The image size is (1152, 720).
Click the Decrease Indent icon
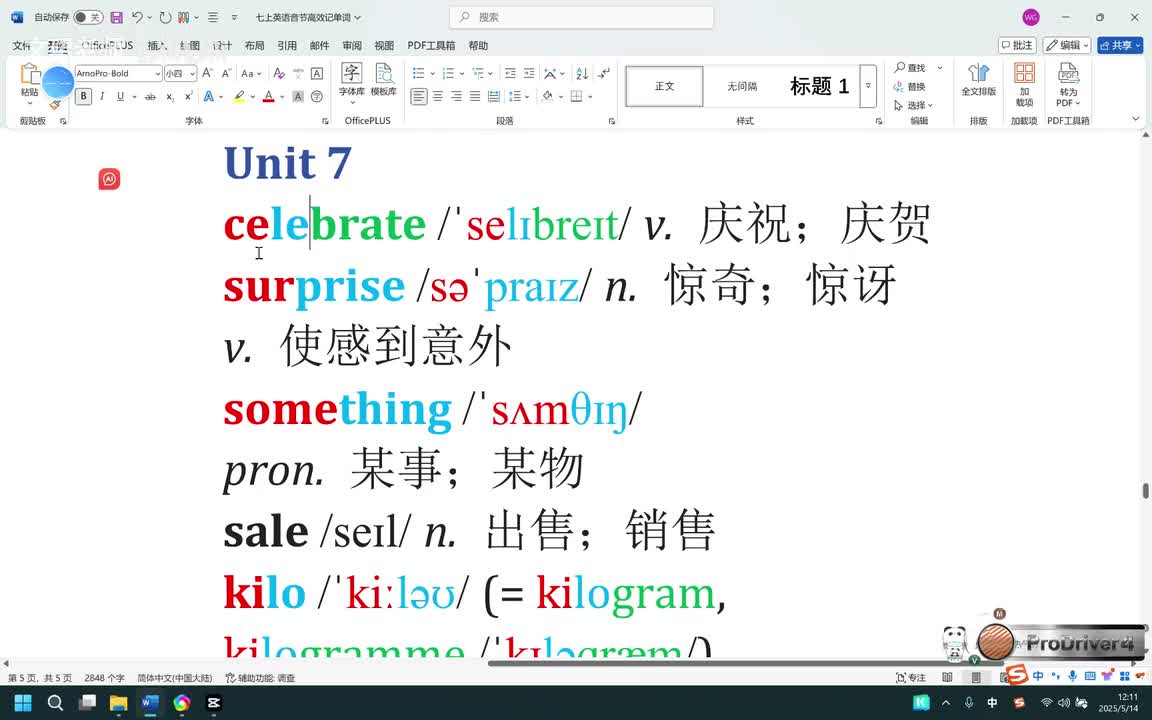point(510,73)
